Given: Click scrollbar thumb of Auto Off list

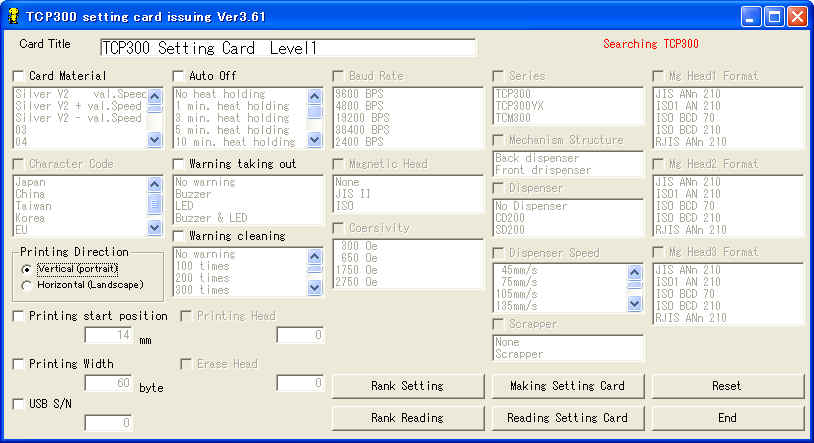Looking at the screenshot, I should click(314, 111).
